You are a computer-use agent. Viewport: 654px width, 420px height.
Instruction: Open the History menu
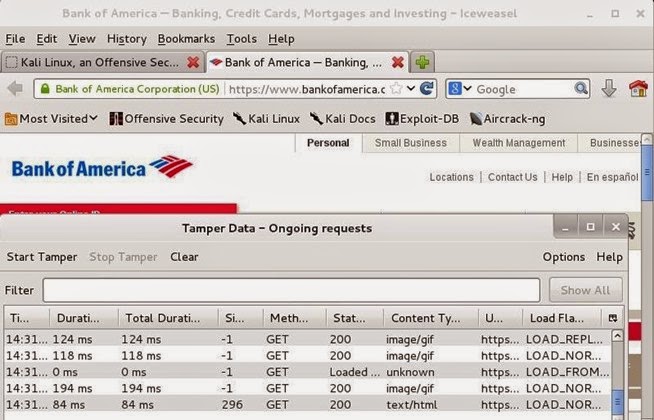pos(127,39)
